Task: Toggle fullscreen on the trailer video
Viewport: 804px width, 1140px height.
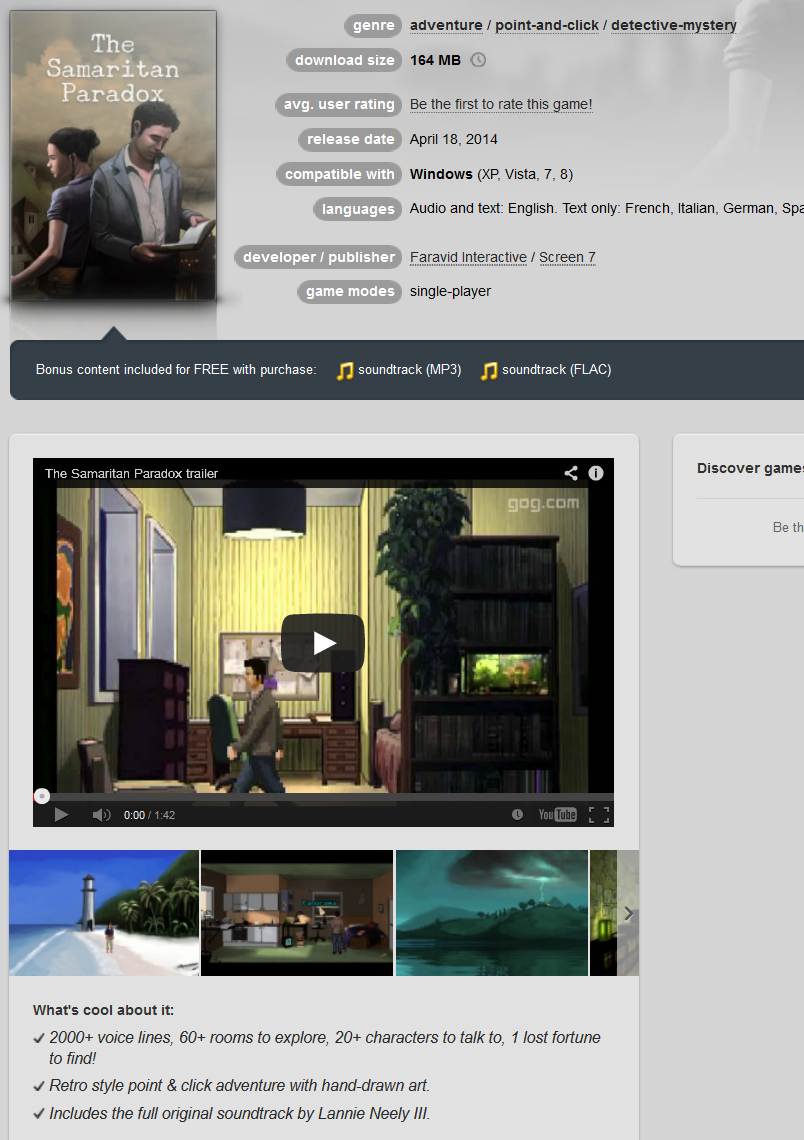Action: pyautogui.click(x=599, y=815)
